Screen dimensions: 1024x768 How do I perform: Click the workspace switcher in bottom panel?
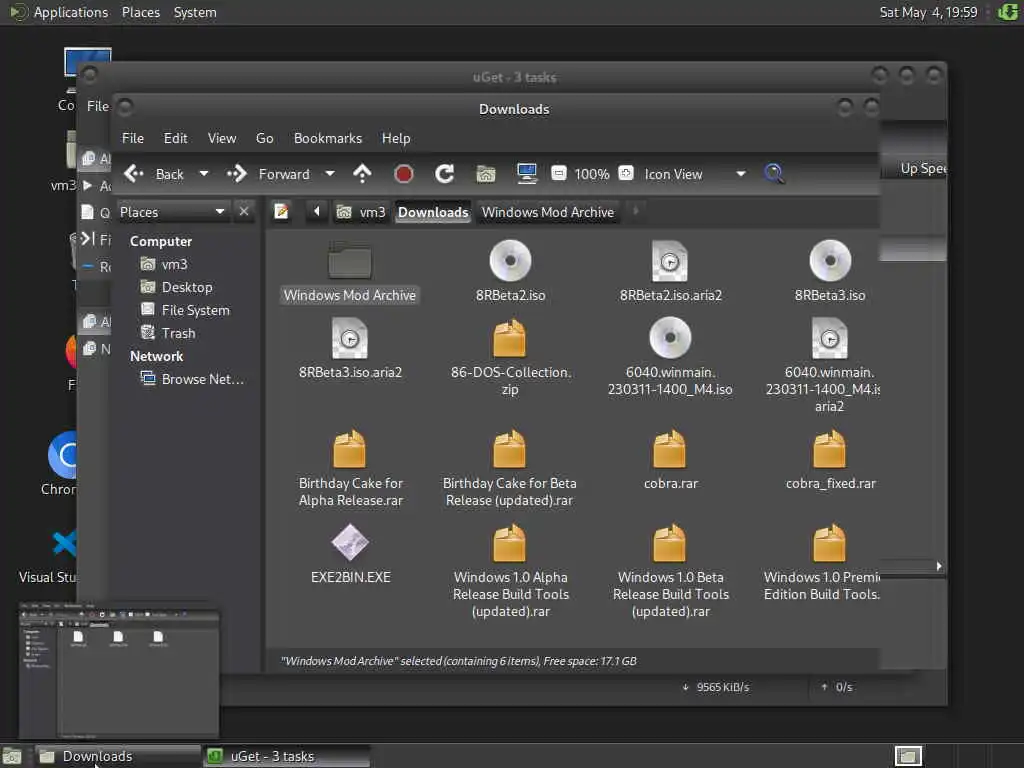point(908,756)
